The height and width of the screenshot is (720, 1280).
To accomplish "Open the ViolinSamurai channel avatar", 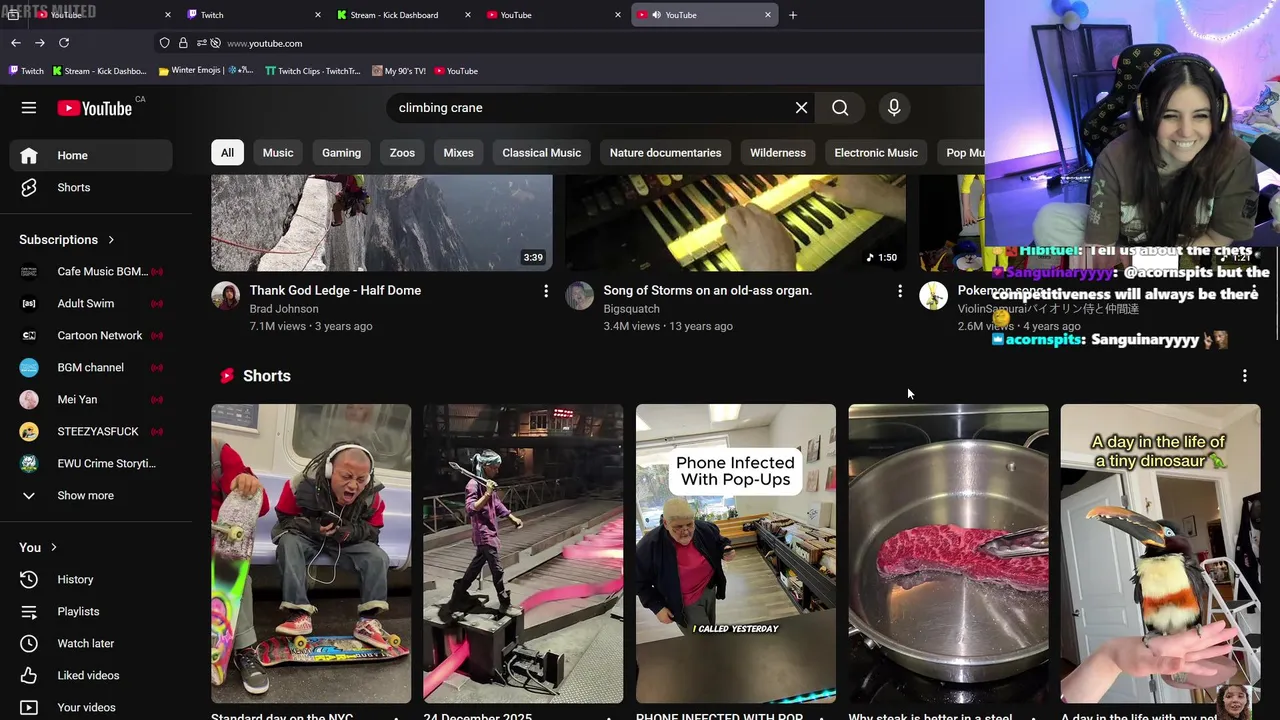I will pyautogui.click(x=934, y=296).
